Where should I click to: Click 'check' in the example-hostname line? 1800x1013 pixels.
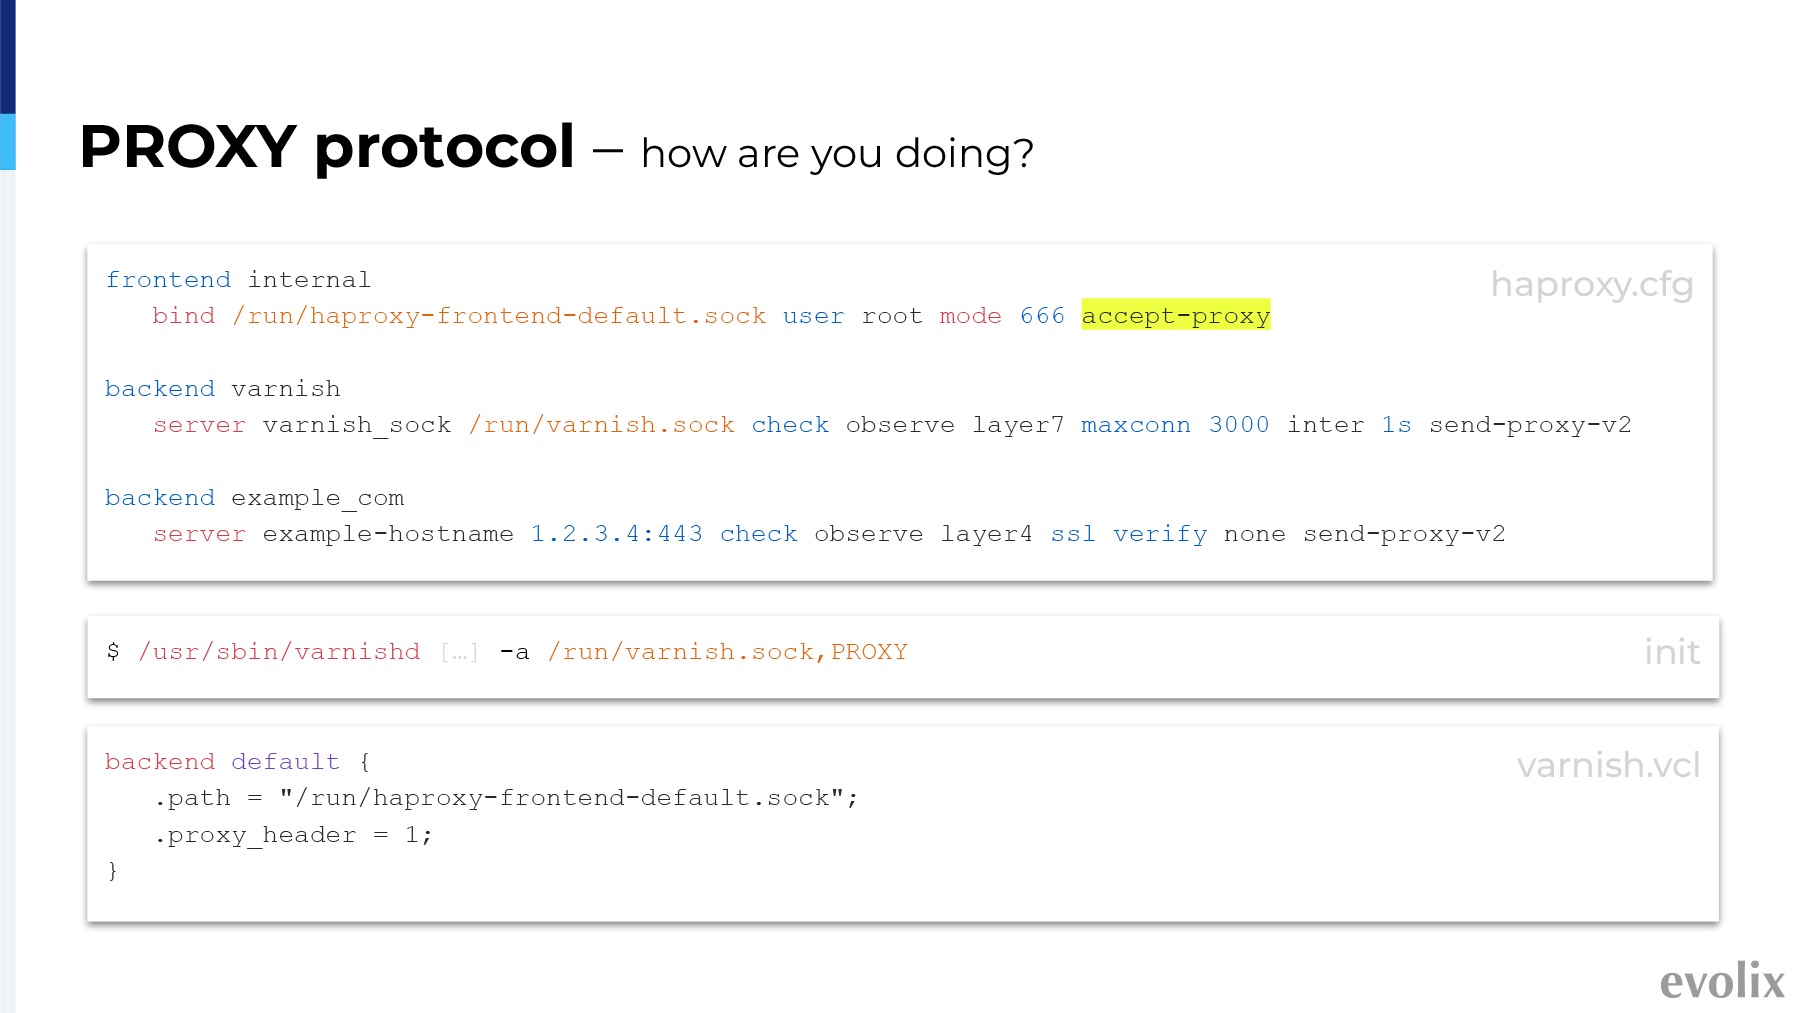coord(759,534)
